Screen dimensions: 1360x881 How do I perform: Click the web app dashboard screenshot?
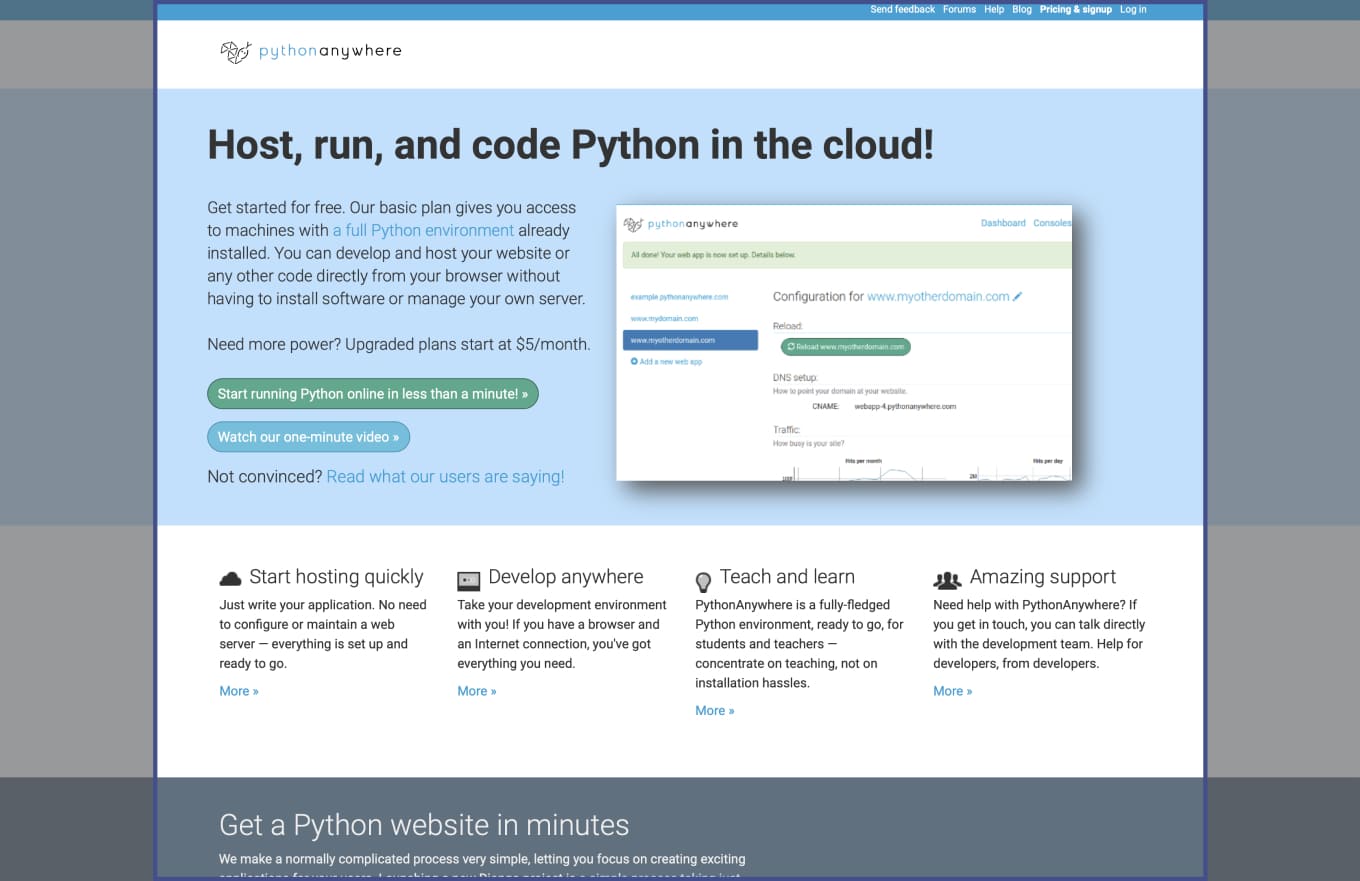point(844,343)
